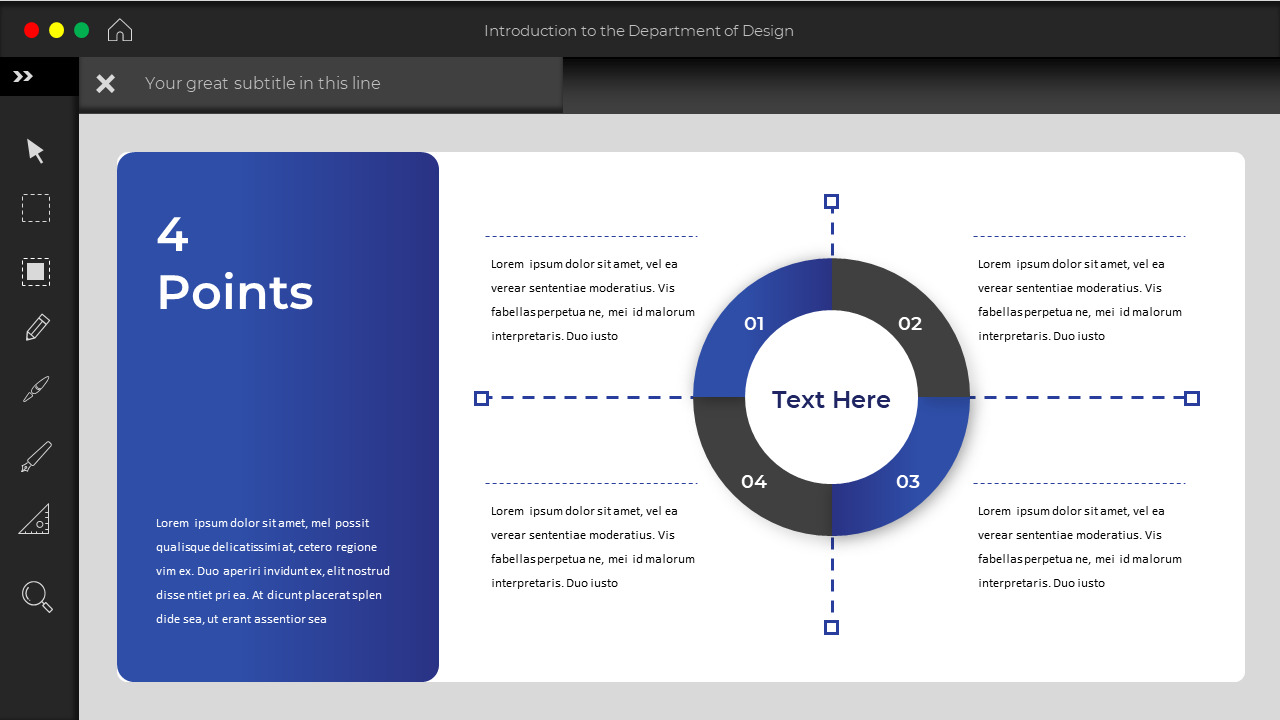Activate the Zoom magnifier tool
This screenshot has height=720, width=1280.
[35, 596]
